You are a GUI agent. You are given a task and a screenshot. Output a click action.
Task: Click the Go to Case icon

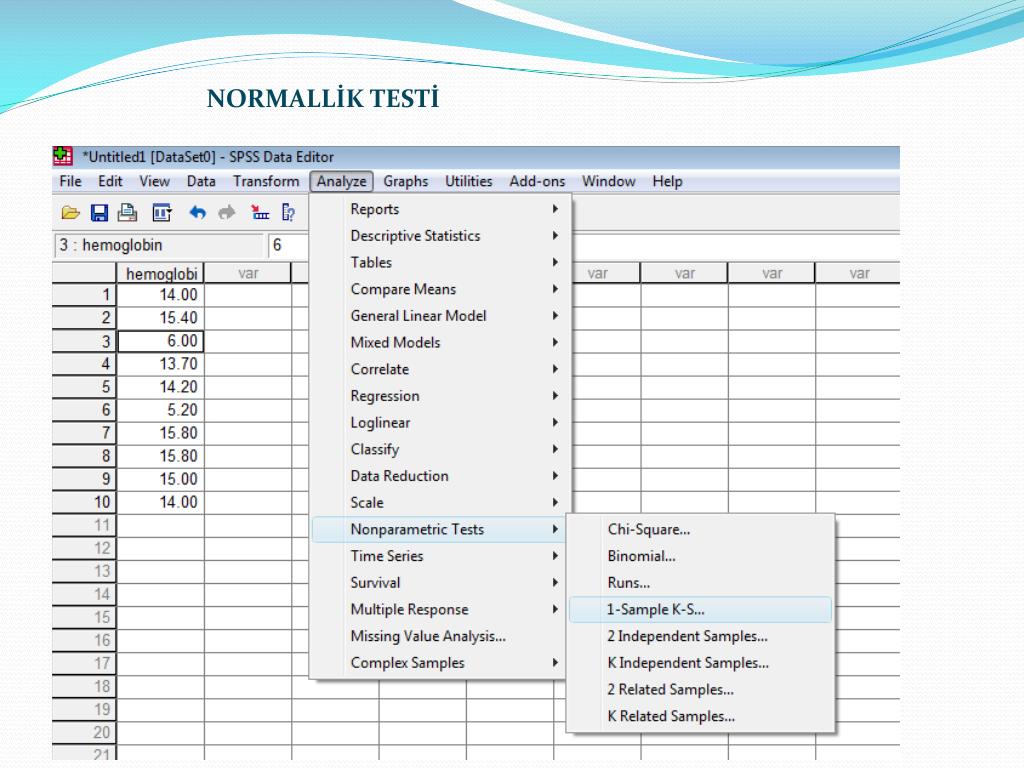point(260,212)
